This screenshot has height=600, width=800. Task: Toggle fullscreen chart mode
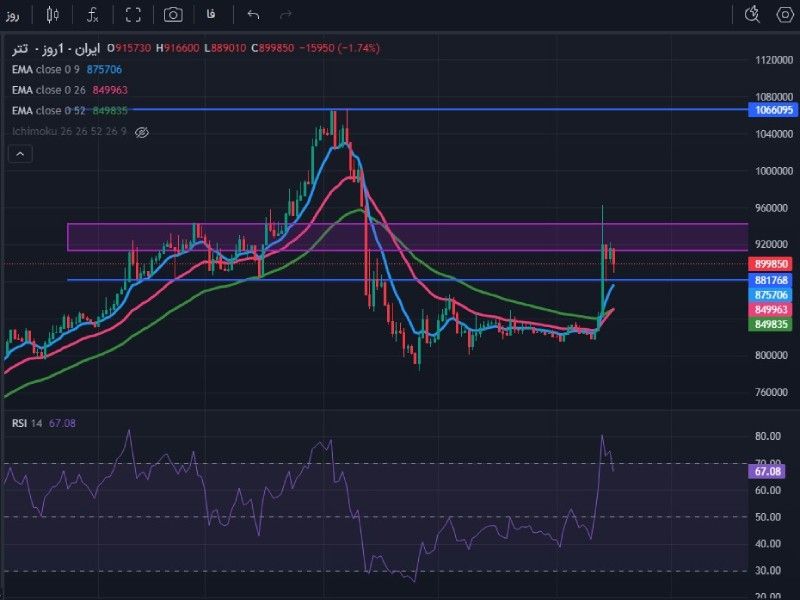point(133,15)
